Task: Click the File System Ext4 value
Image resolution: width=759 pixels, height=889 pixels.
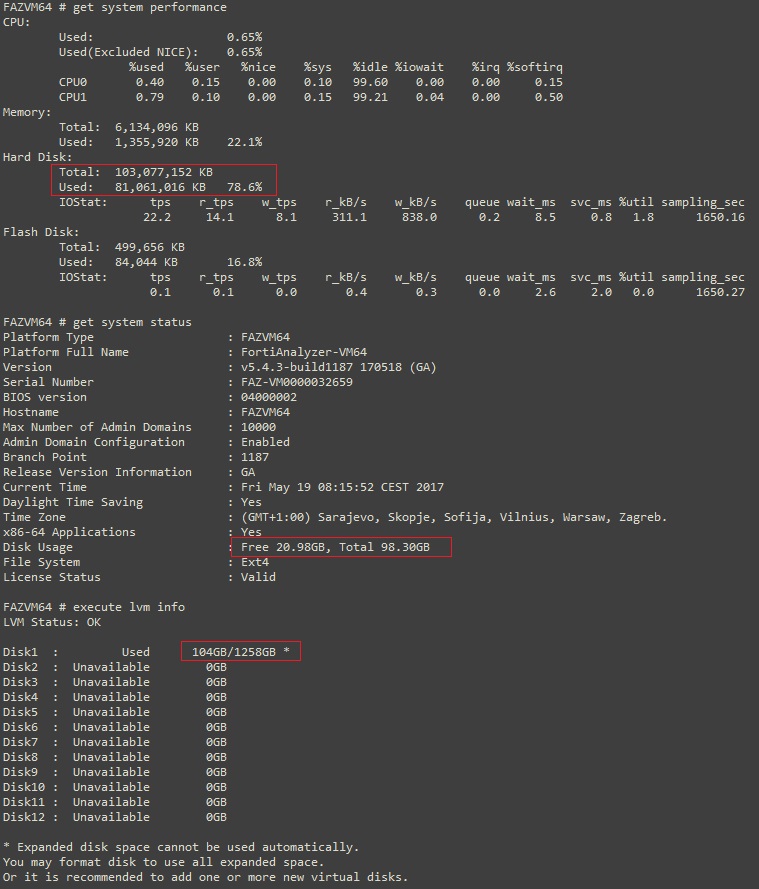Action: click(255, 562)
